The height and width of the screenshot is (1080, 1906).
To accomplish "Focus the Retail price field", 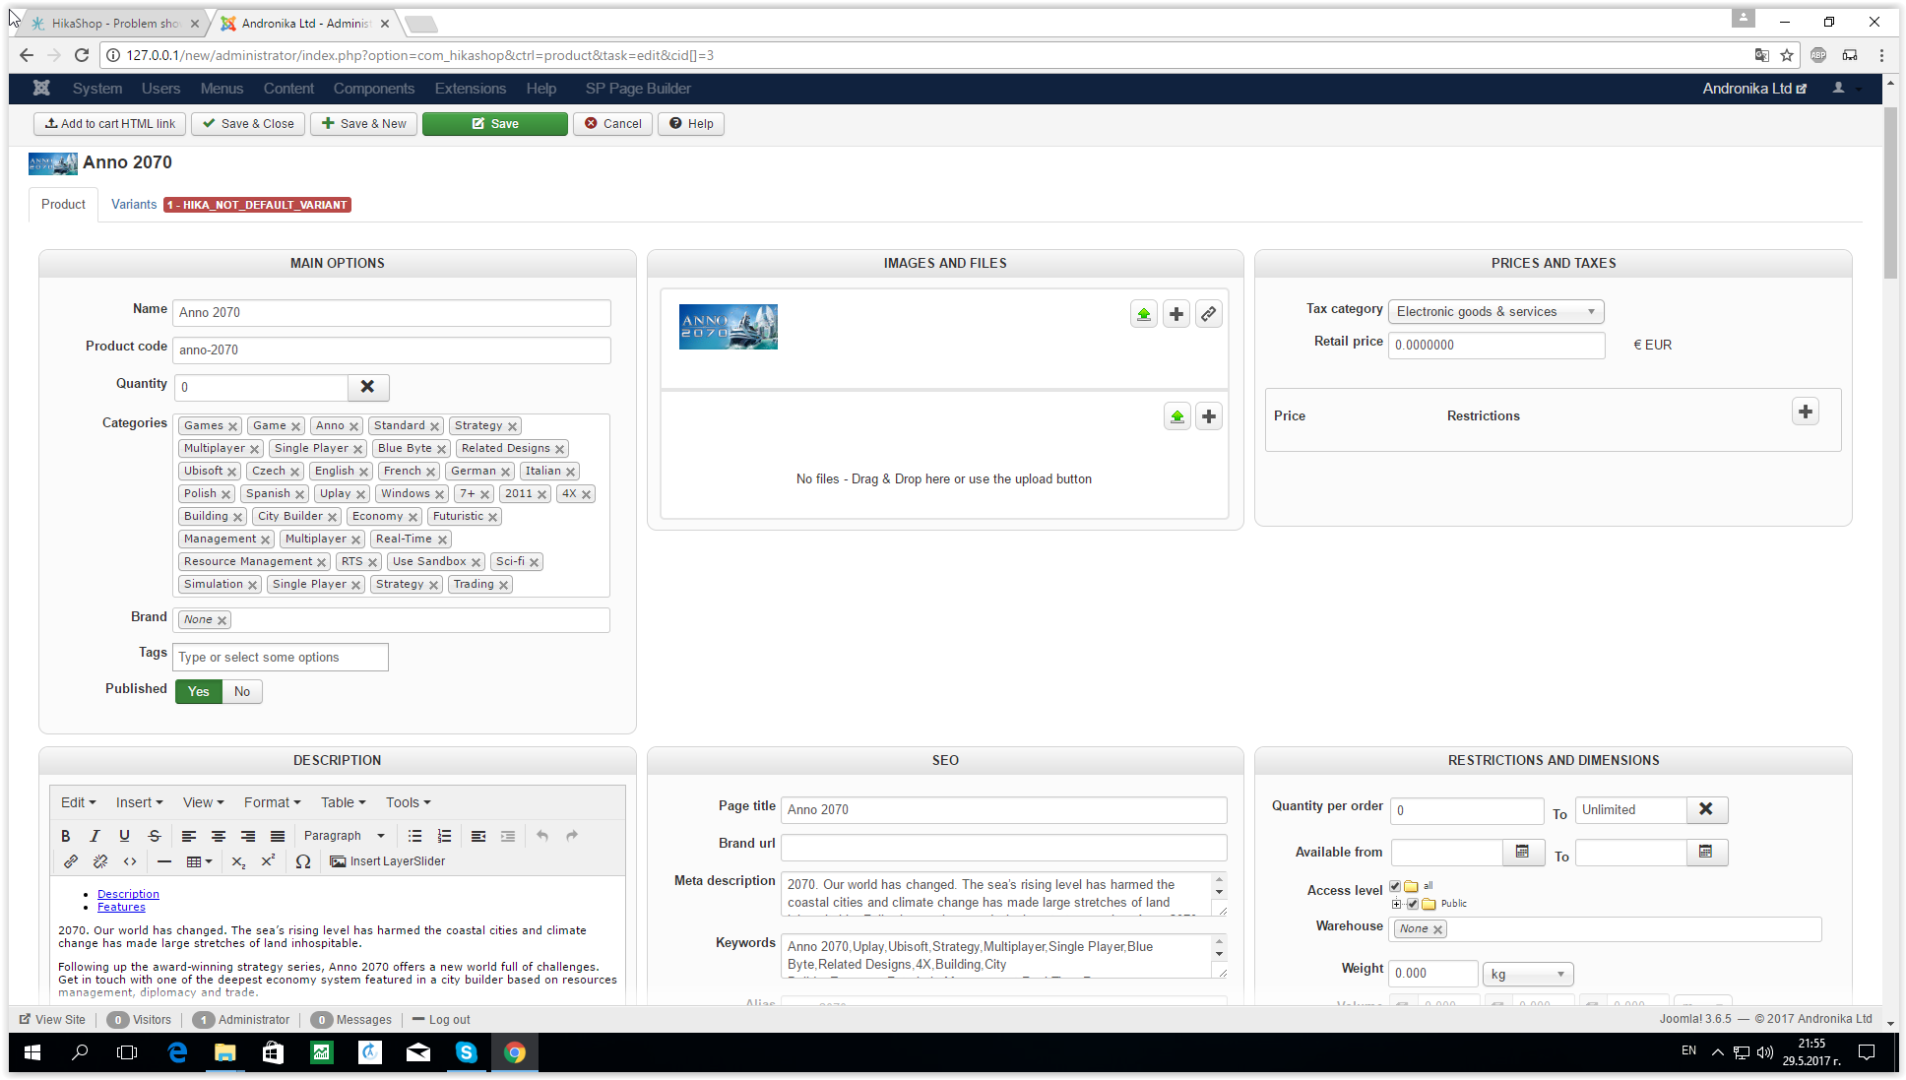I will (1496, 345).
